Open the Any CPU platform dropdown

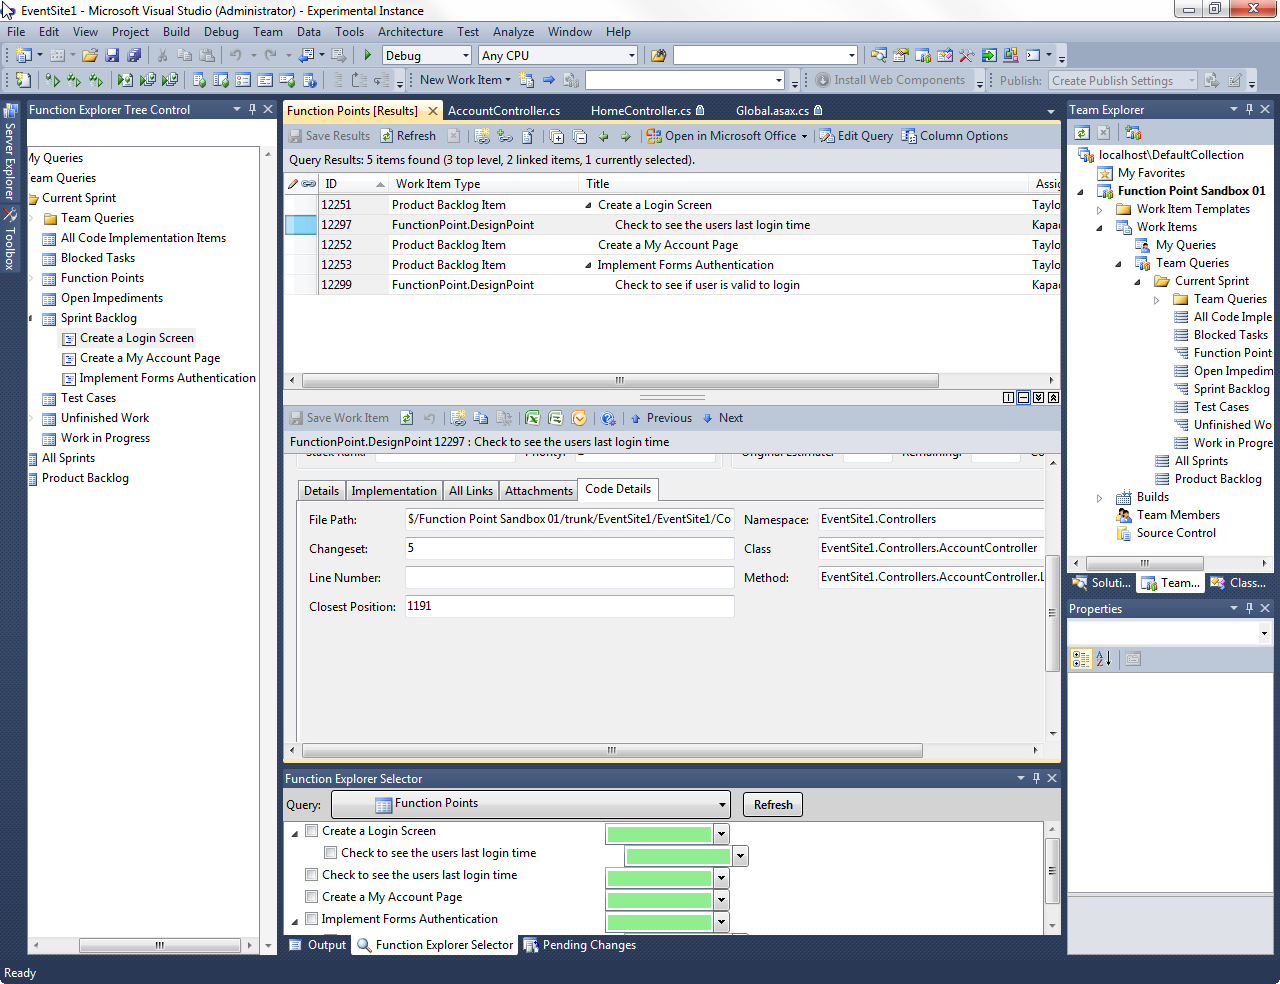631,56
